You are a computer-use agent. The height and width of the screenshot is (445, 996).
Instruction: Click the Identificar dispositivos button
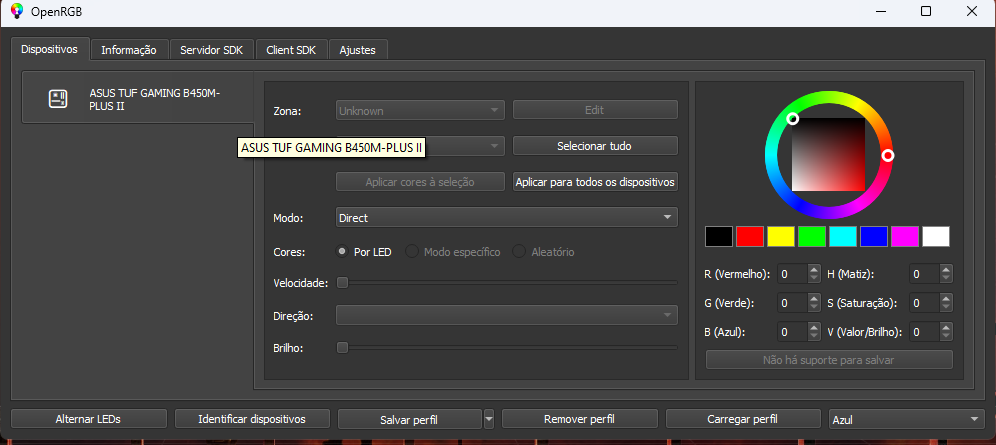(x=252, y=419)
